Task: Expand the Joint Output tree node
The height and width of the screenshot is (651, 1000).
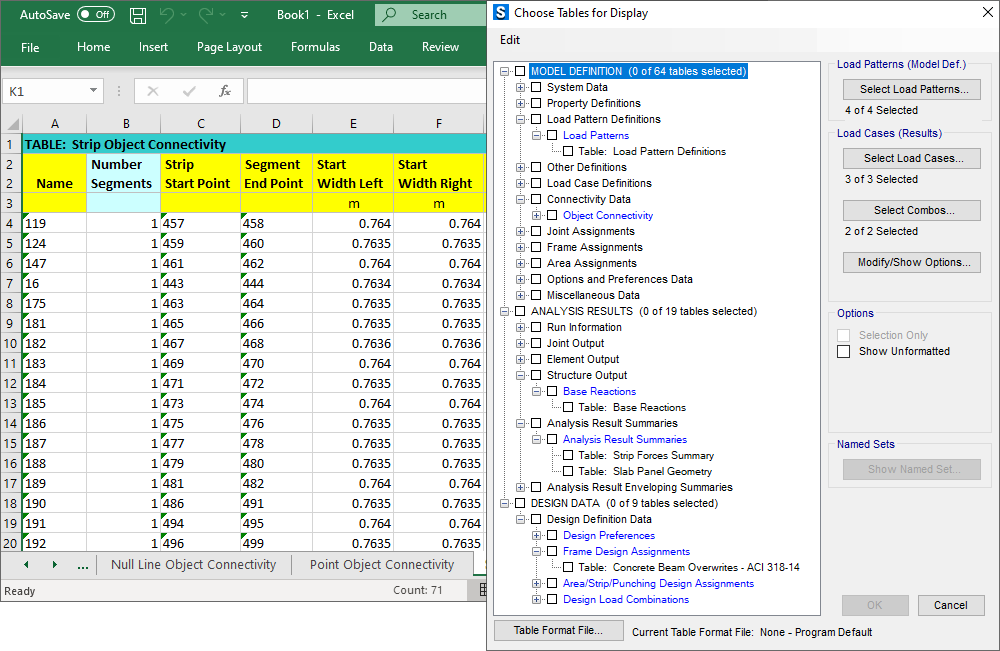Action: (520, 343)
